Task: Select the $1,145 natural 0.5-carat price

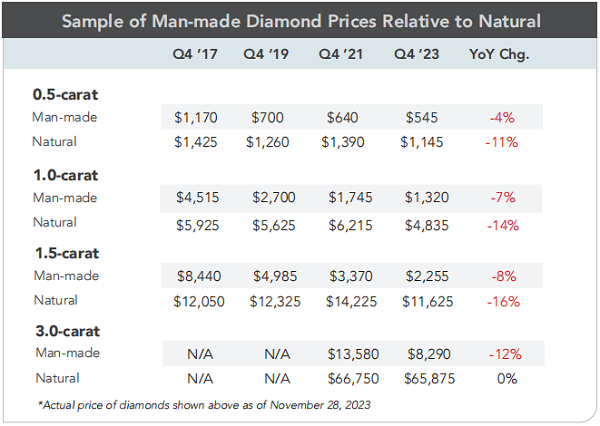Action: tap(422, 142)
